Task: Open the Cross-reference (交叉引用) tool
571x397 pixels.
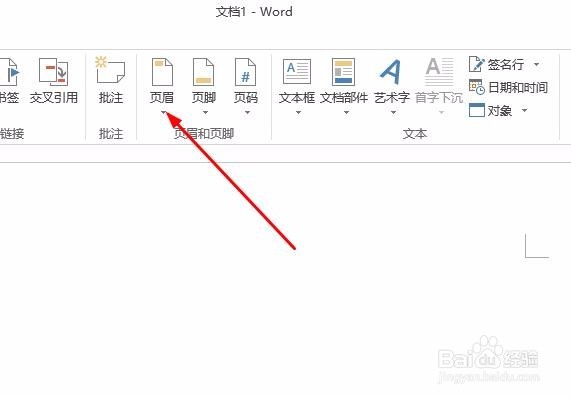Action: click(x=54, y=71)
